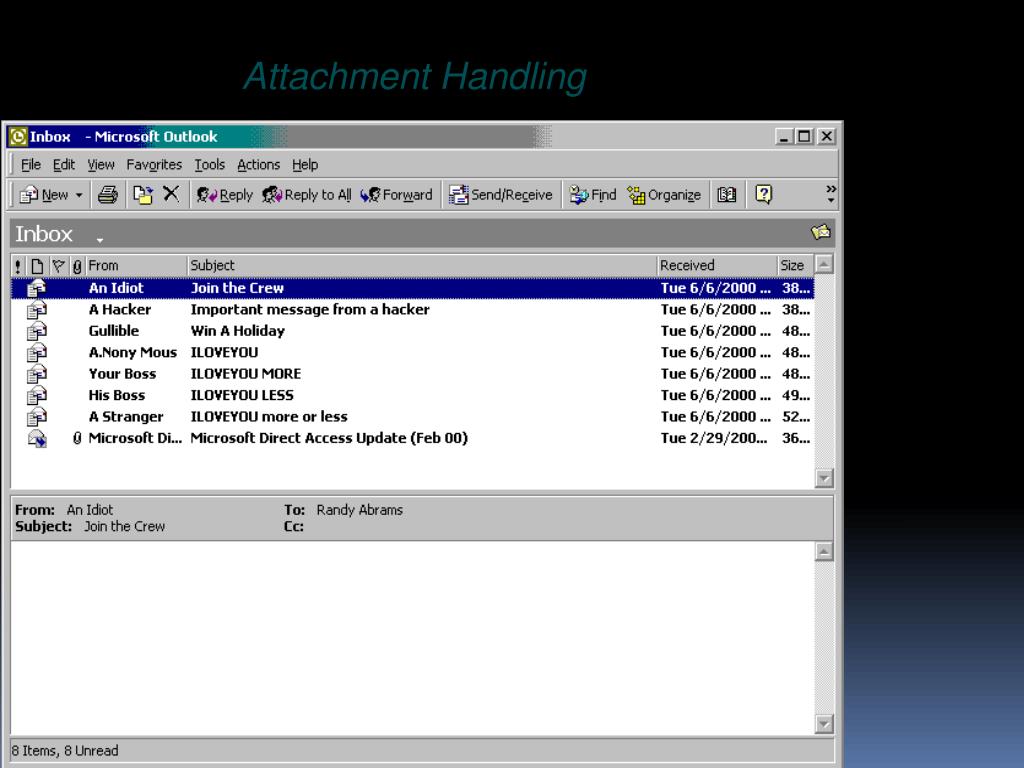Screen dimensions: 1024x768
Task: Select the "ILOVEYOU LESS" message
Action: pos(413,396)
